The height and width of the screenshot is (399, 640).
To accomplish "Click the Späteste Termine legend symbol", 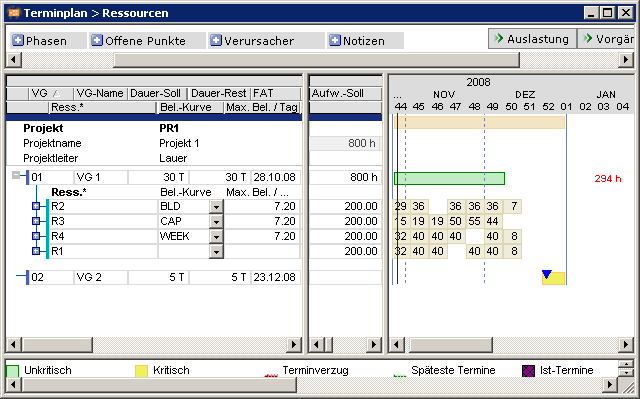I will click(400, 375).
